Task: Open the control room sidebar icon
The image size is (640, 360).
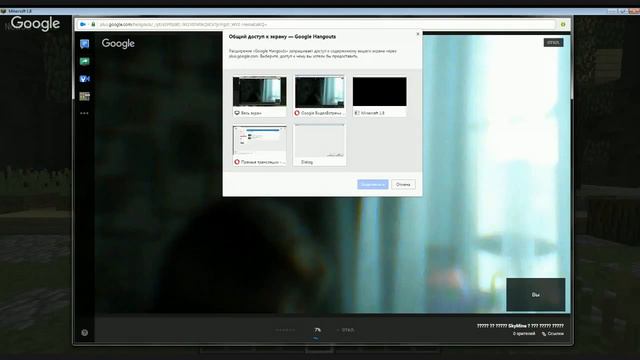Action: [x=84, y=96]
